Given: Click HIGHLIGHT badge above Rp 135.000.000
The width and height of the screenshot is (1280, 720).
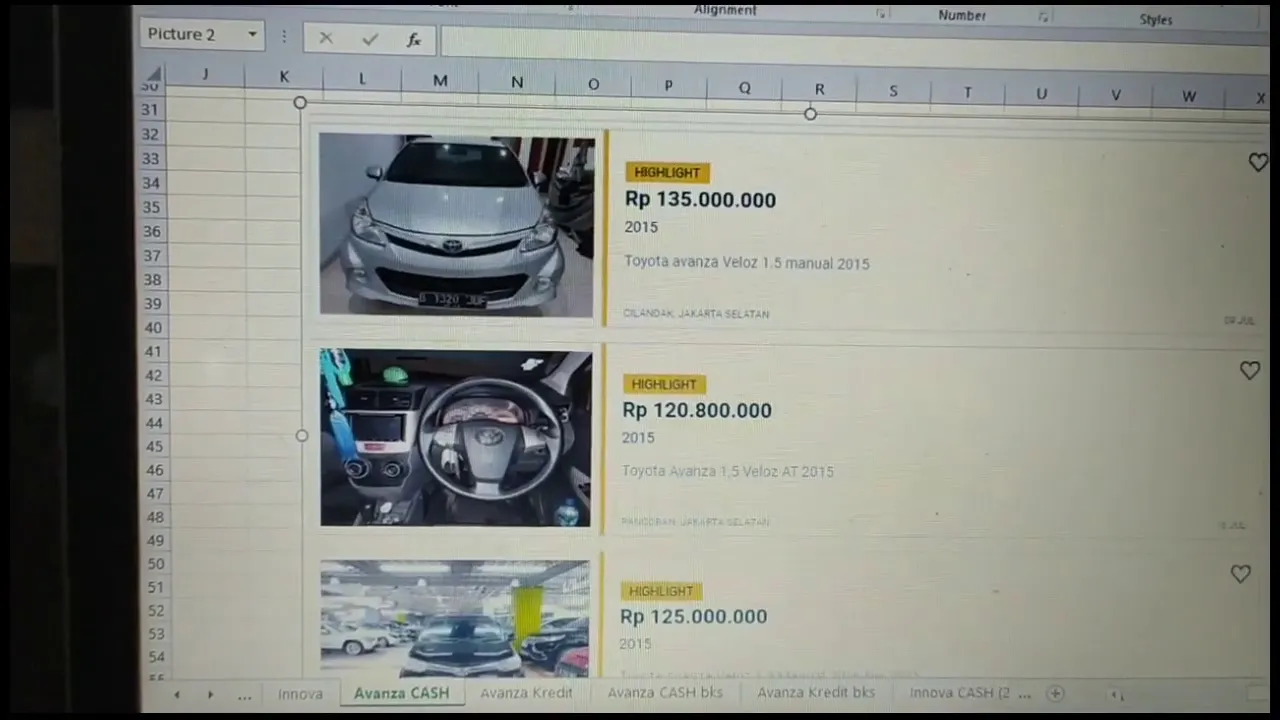Looking at the screenshot, I should 667,172.
